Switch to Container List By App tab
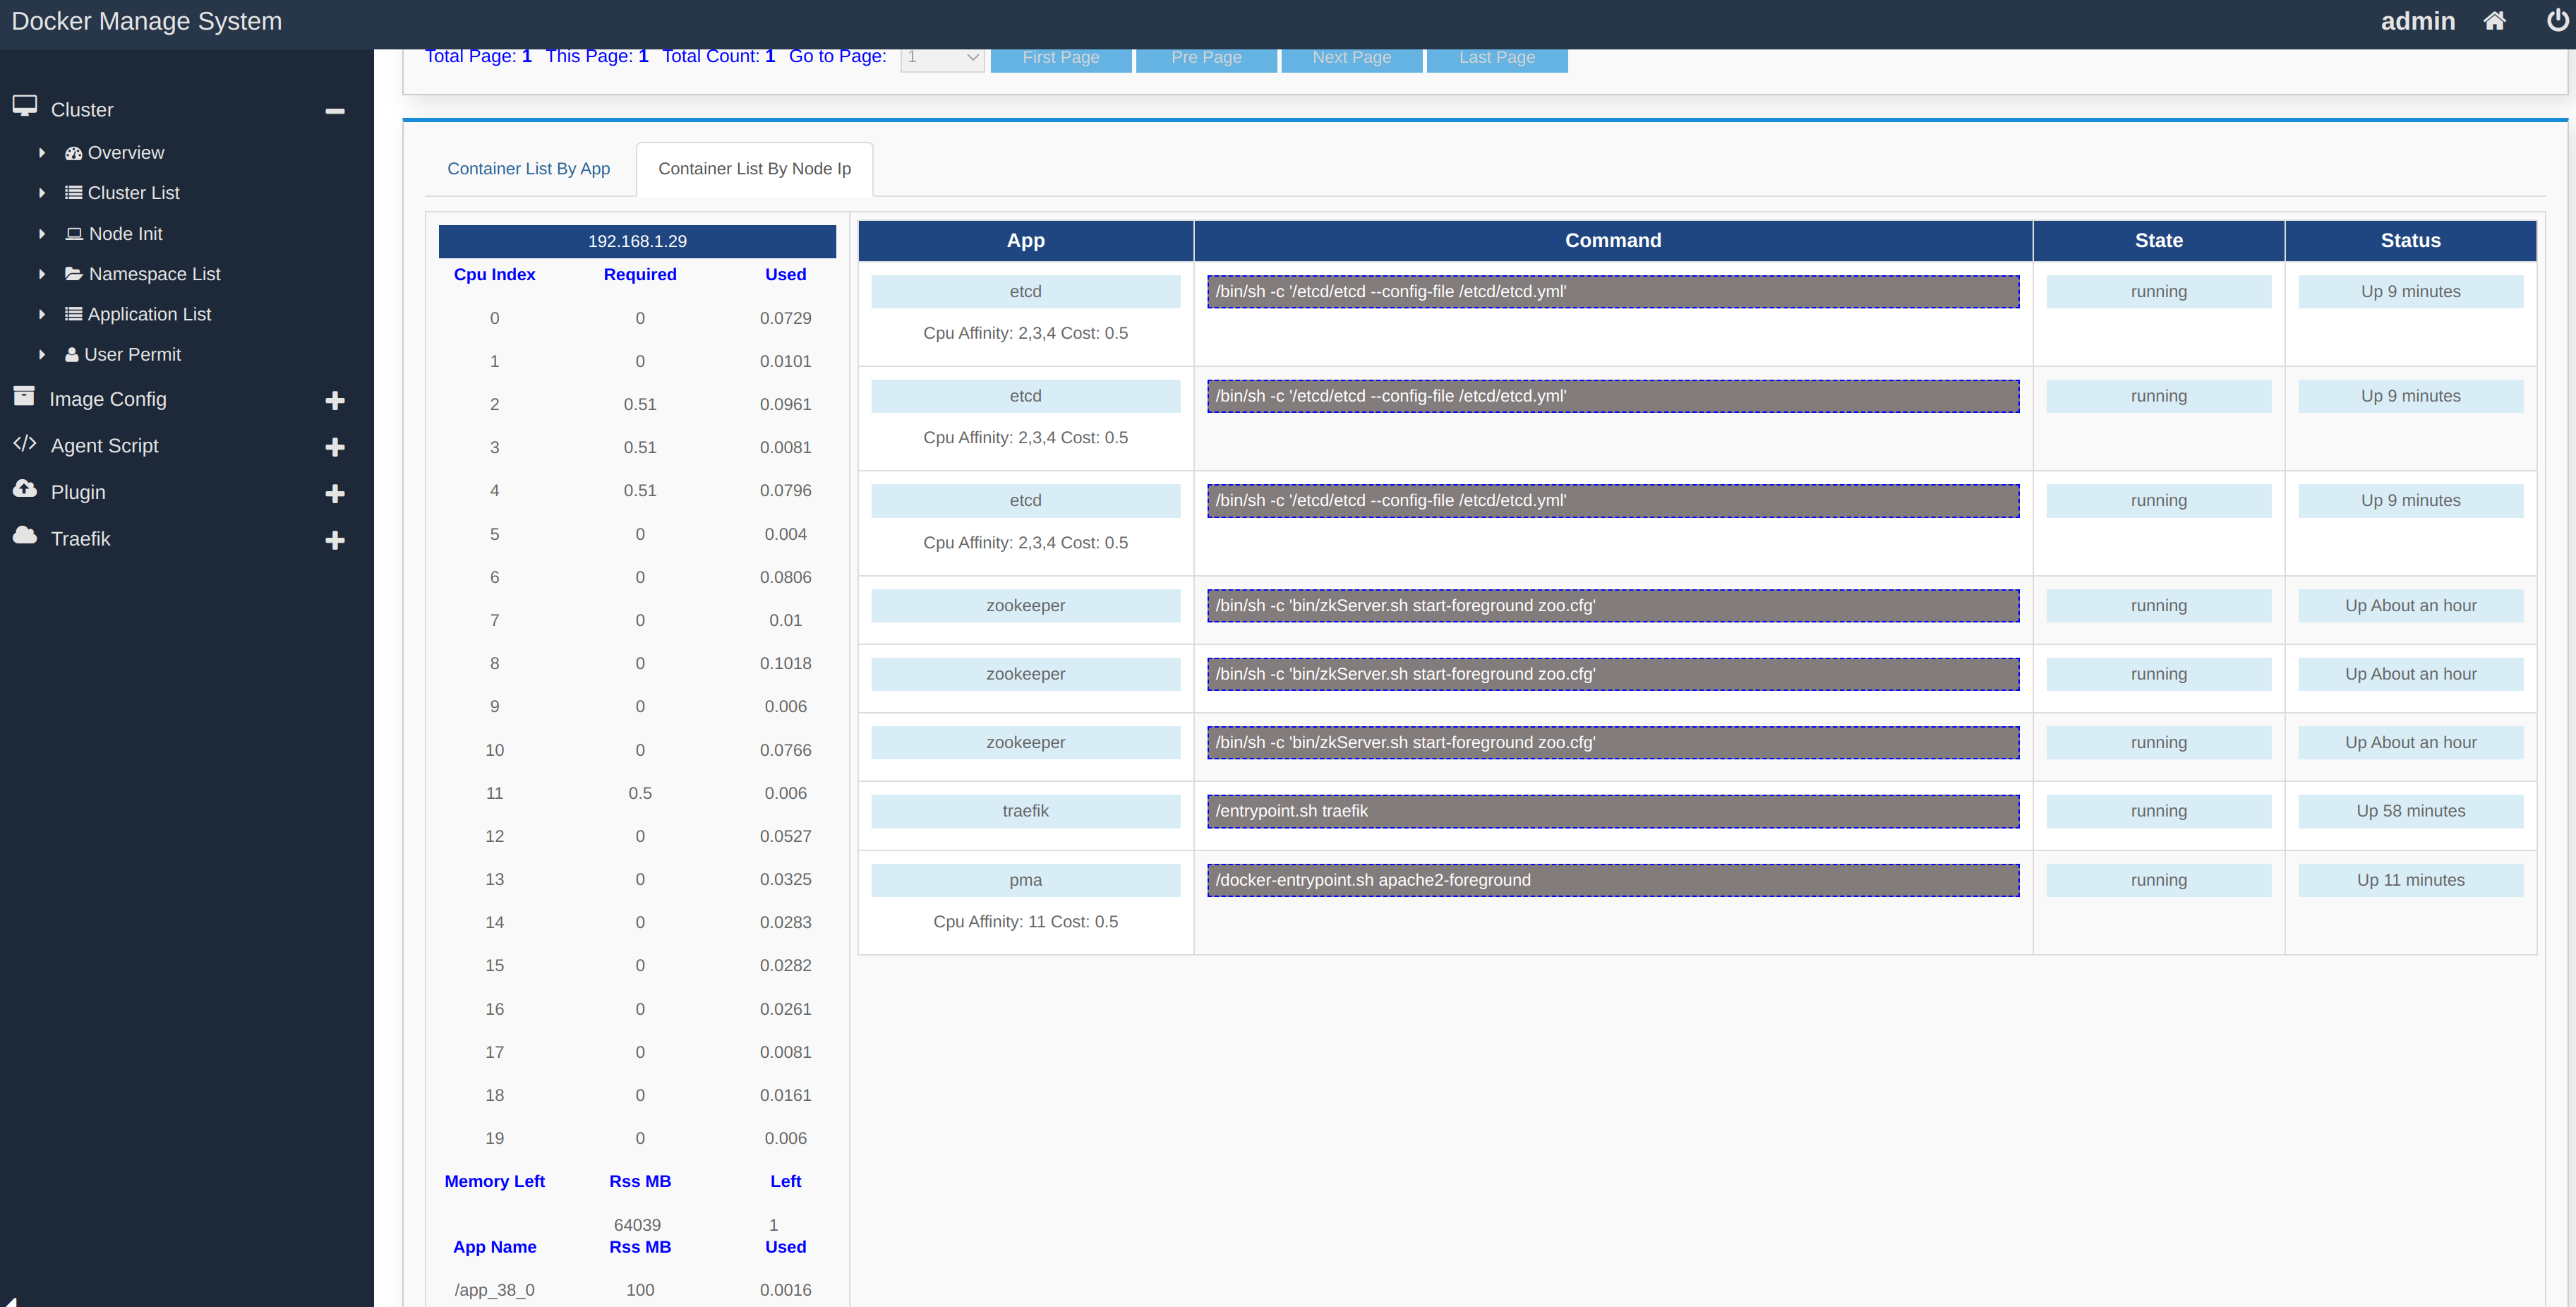Image resolution: width=2576 pixels, height=1307 pixels. coord(528,169)
